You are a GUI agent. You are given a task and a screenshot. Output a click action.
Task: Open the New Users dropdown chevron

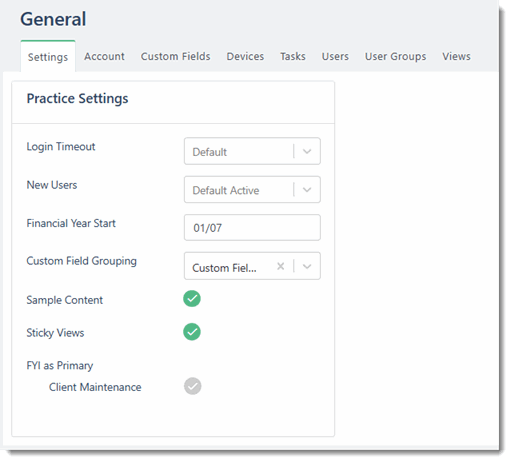tap(307, 190)
